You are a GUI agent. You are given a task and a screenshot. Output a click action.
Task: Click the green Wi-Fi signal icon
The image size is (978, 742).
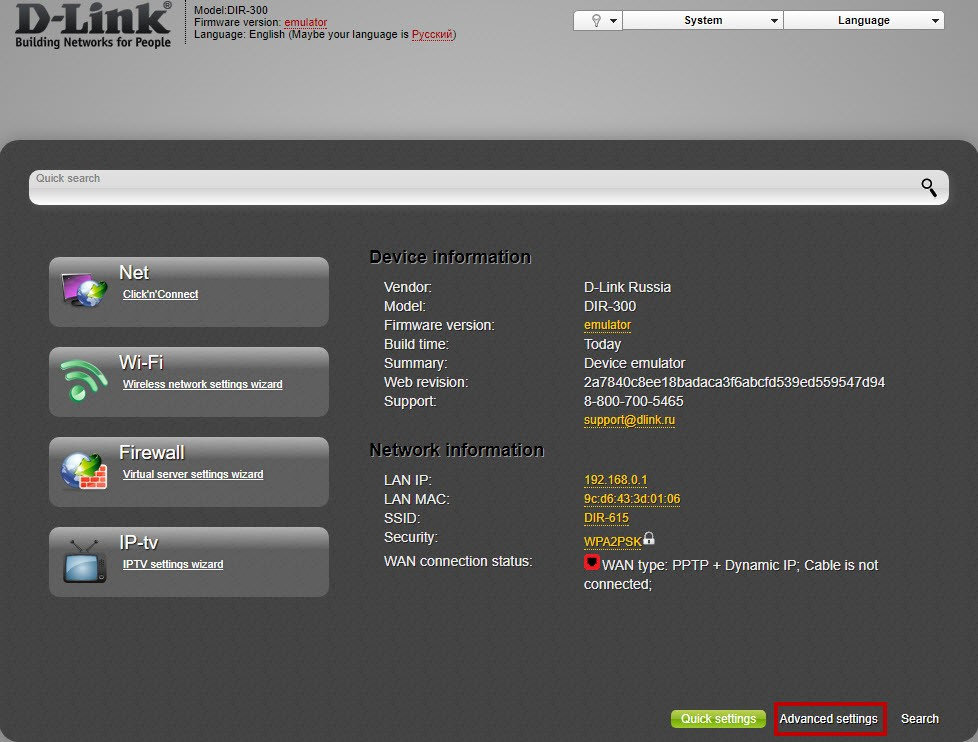(84, 380)
